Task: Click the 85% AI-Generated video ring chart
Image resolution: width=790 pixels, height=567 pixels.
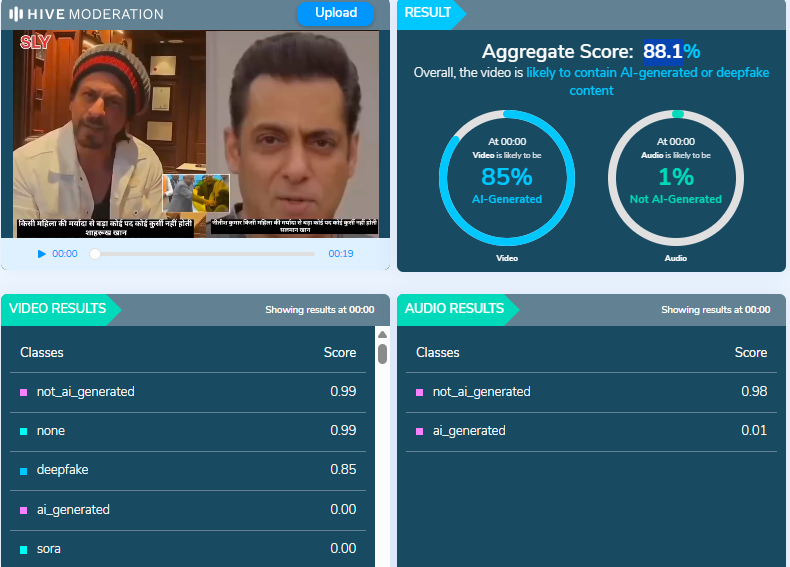Action: point(507,177)
